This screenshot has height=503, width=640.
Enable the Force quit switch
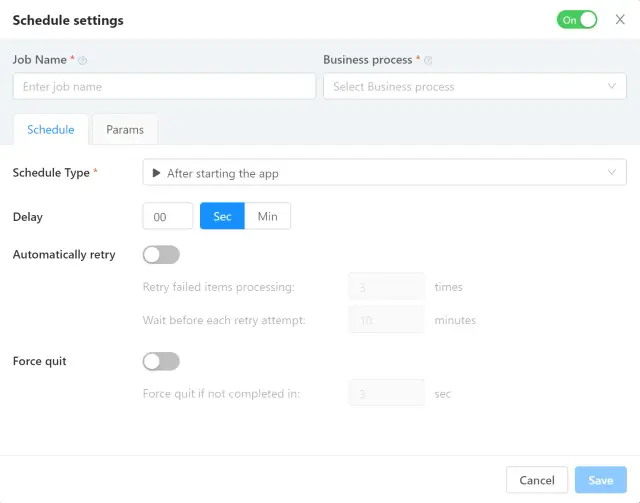pyautogui.click(x=161, y=361)
